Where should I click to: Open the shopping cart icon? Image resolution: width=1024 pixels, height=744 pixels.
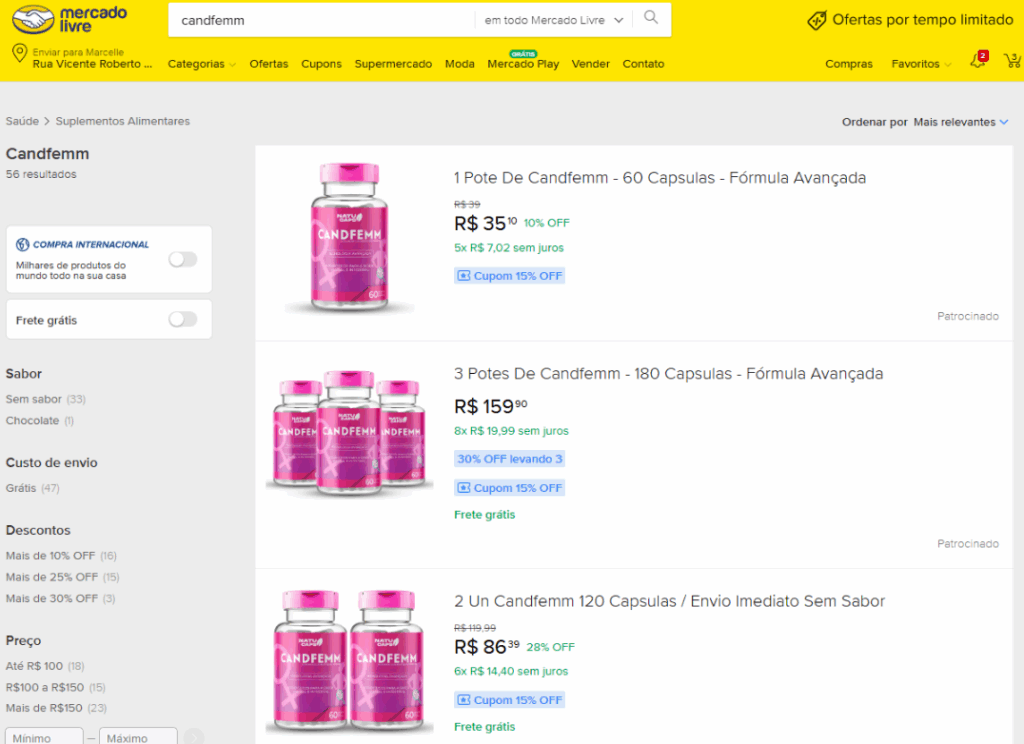coord(1013,60)
